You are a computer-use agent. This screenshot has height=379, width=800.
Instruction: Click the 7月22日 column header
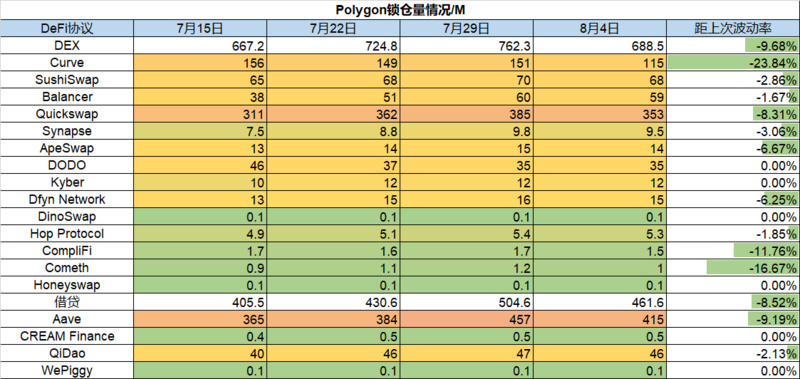point(333,28)
